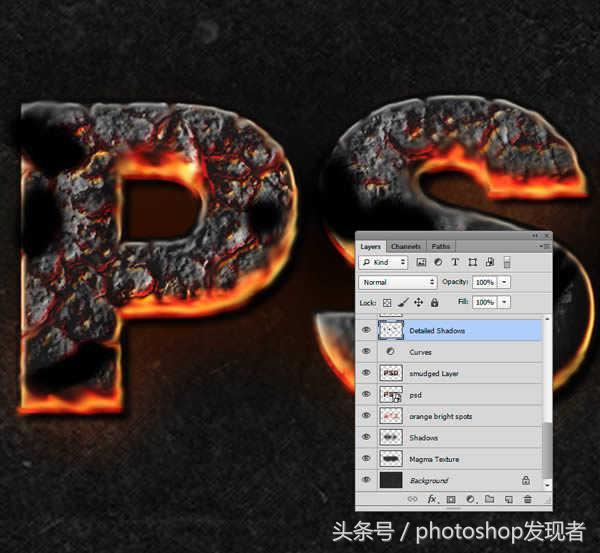
Task: Click the Opacity 100% field
Action: pyautogui.click(x=485, y=282)
